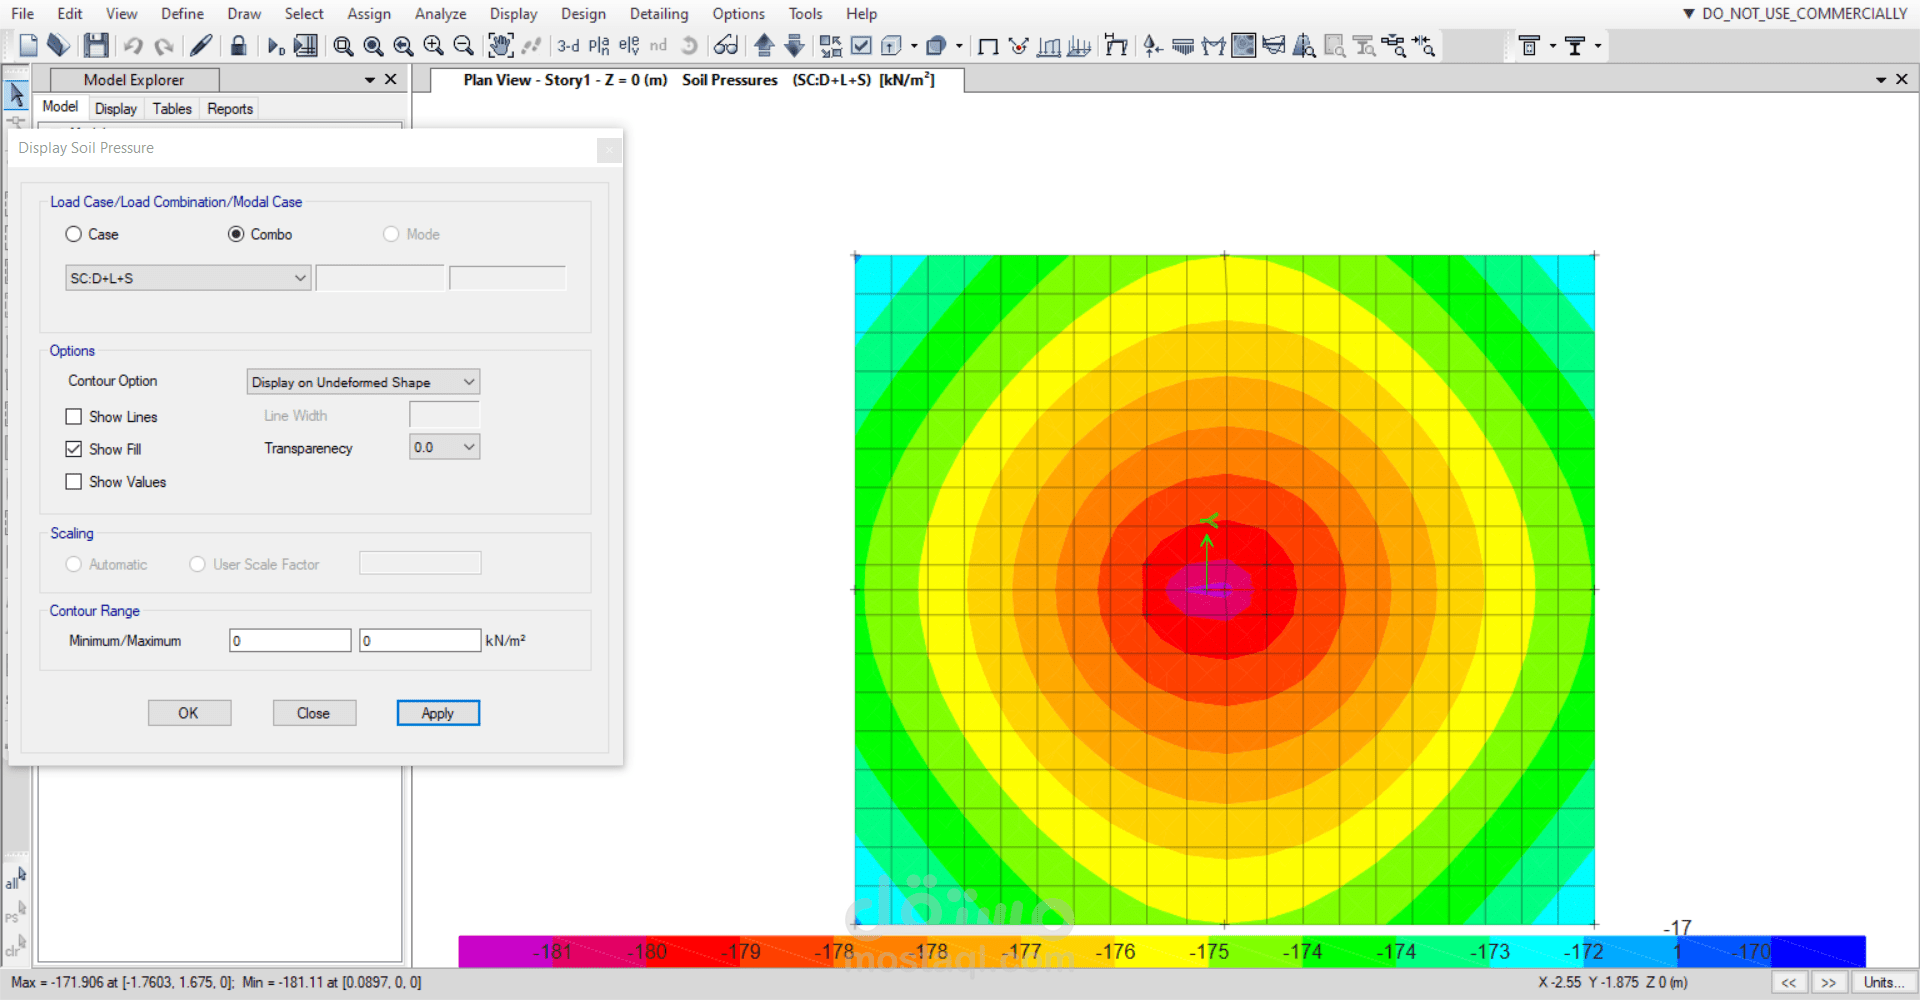Click the Apply button
Viewport: 1920px width, 1000px height.
coord(438,713)
